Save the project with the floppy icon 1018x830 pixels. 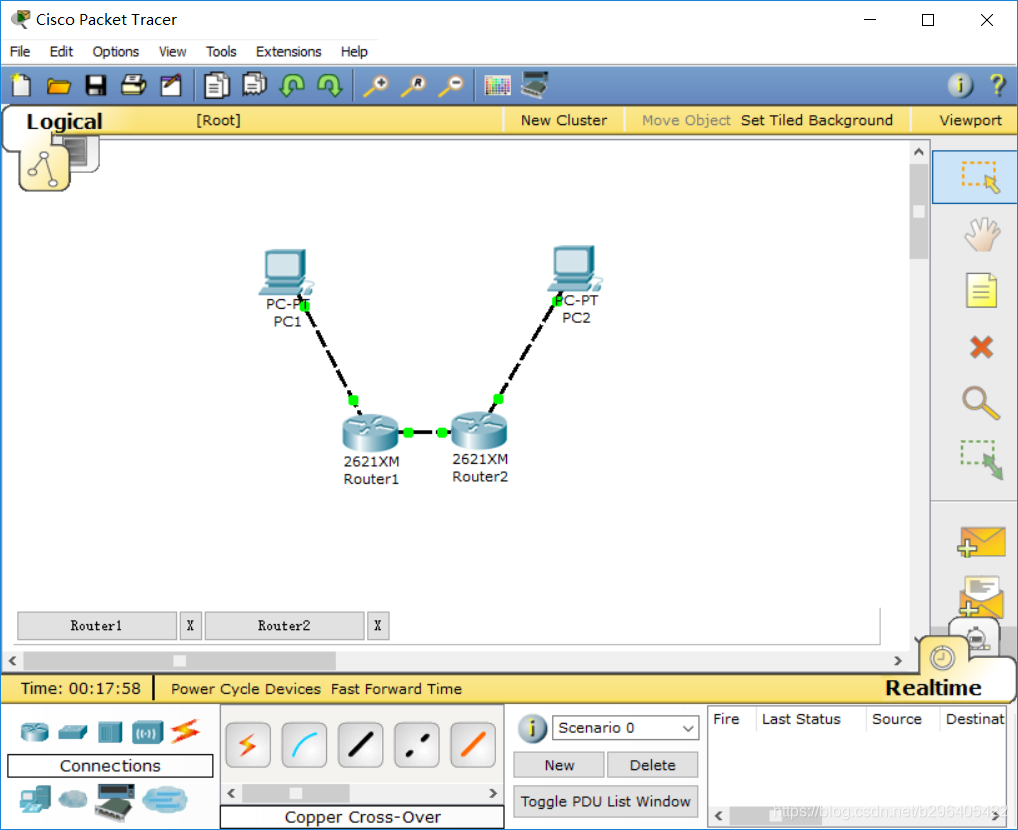[x=96, y=86]
